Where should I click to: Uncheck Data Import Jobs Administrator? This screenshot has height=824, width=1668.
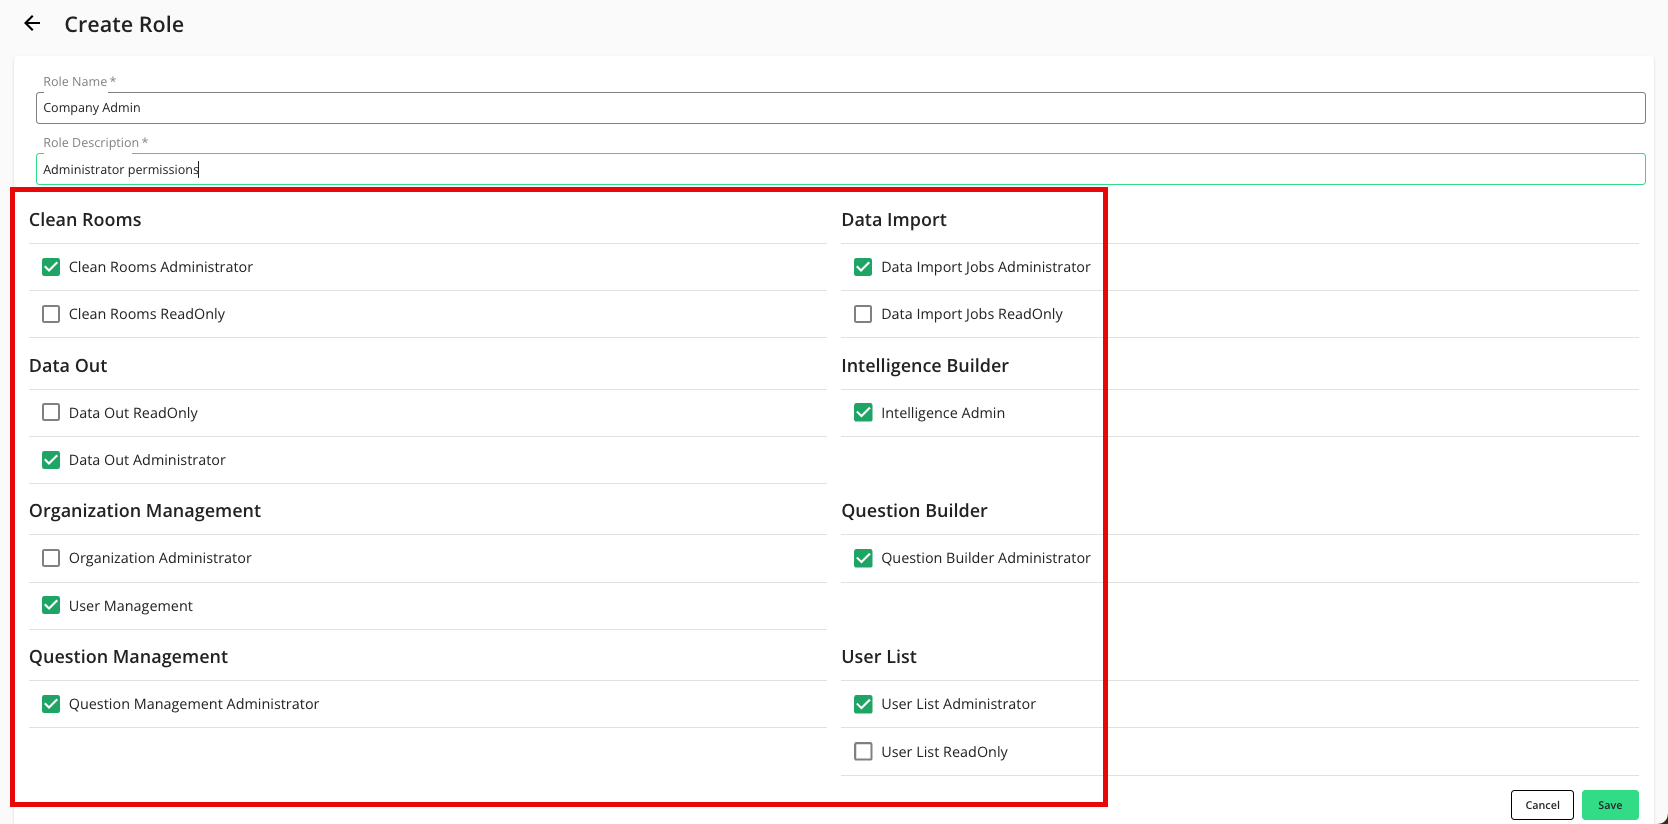[863, 267]
